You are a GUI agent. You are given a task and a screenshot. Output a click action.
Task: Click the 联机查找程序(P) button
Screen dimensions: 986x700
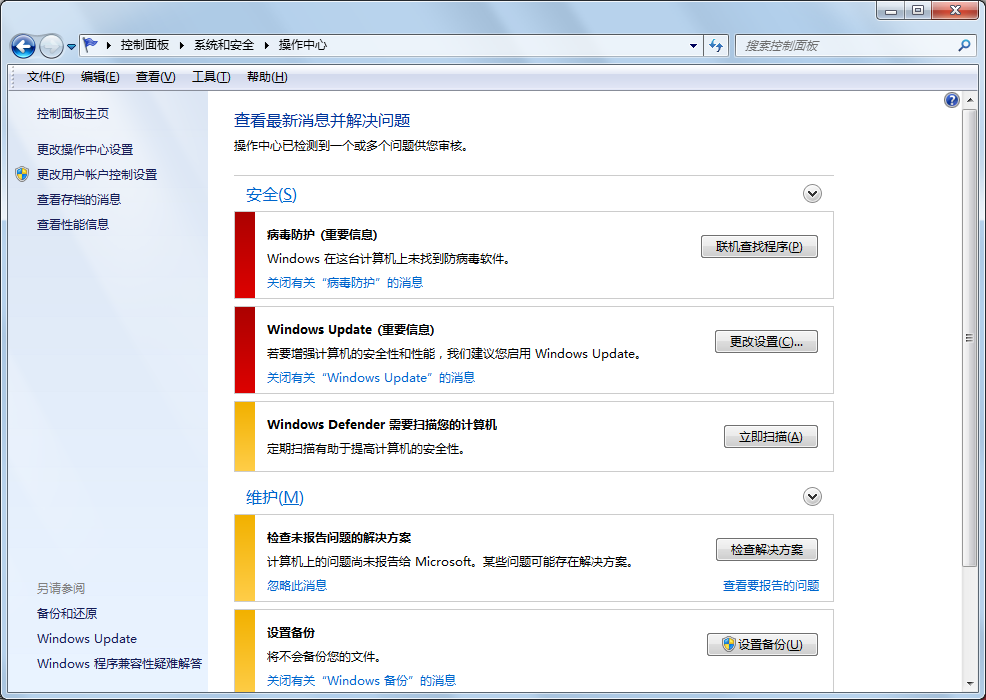tap(759, 247)
